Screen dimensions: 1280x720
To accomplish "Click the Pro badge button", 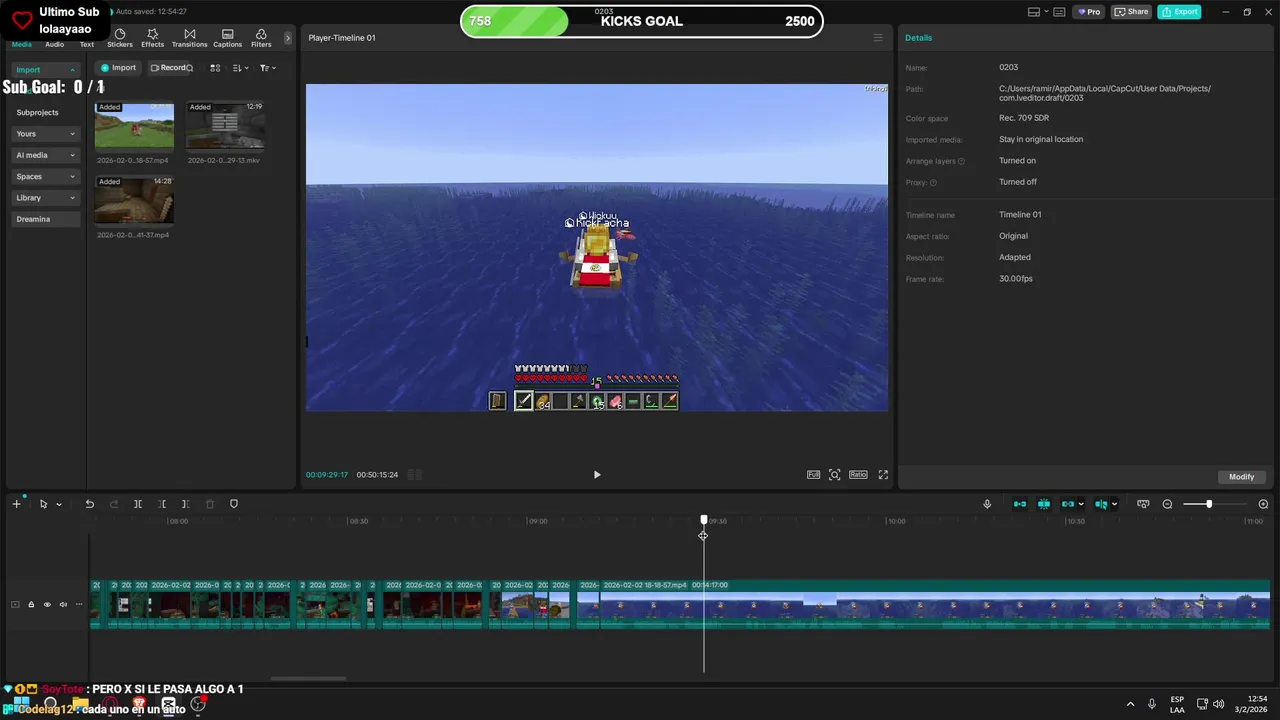I will pos(1089,12).
